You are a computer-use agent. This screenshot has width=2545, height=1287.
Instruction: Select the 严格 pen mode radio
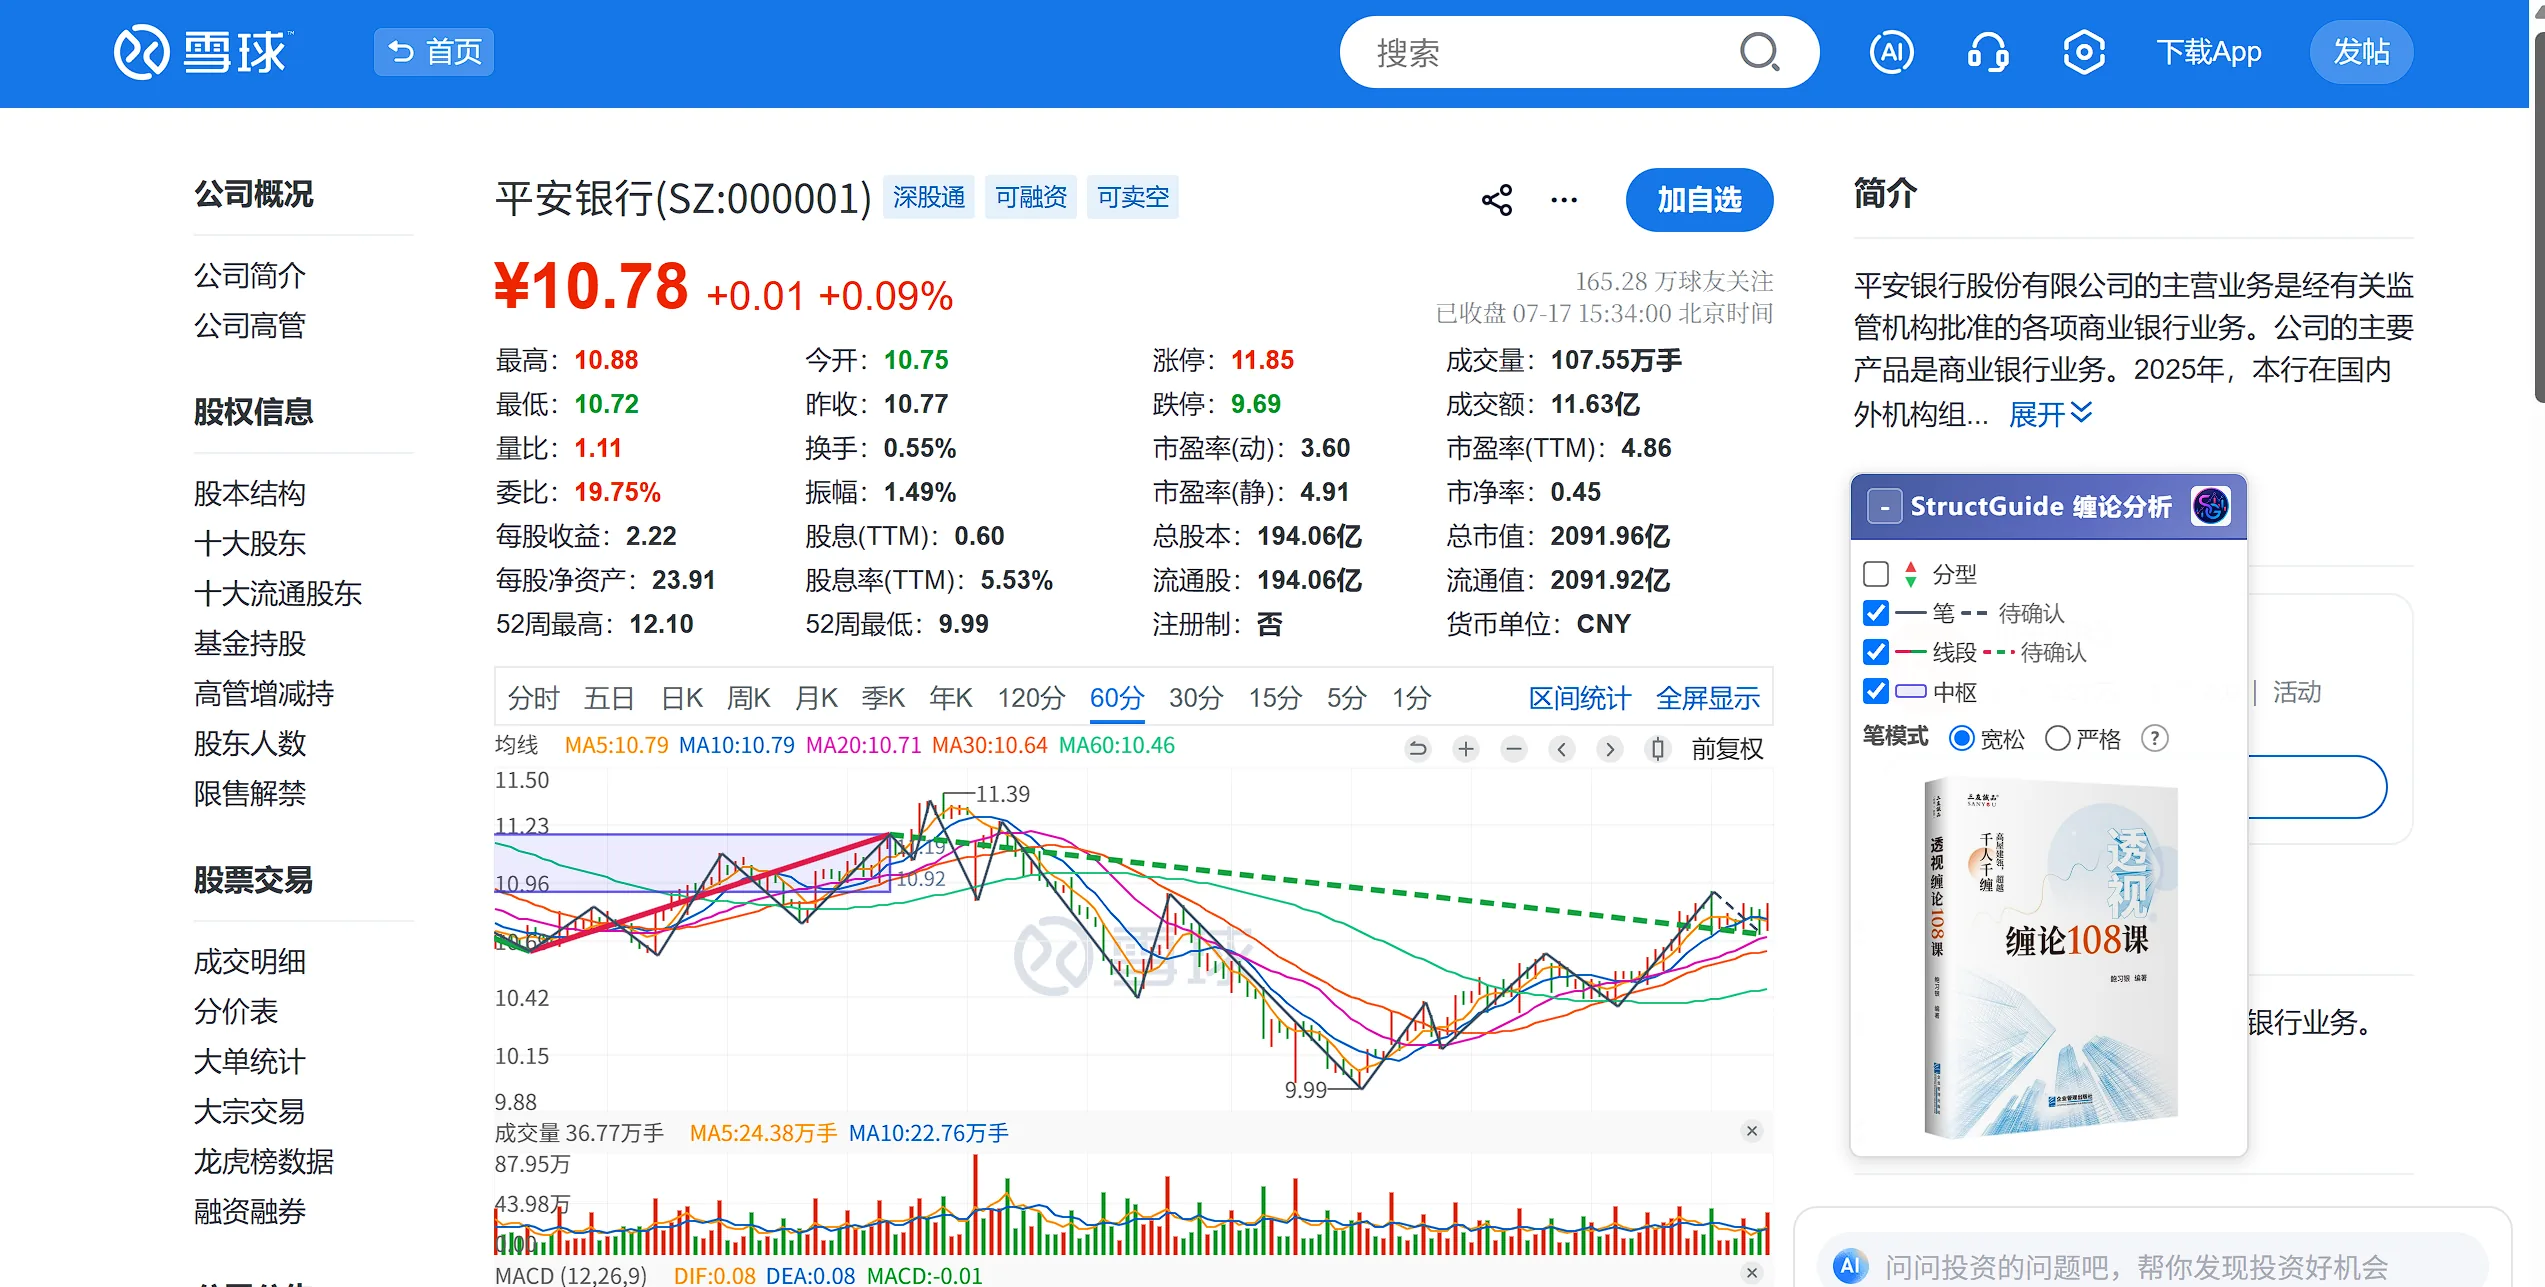click(2057, 738)
